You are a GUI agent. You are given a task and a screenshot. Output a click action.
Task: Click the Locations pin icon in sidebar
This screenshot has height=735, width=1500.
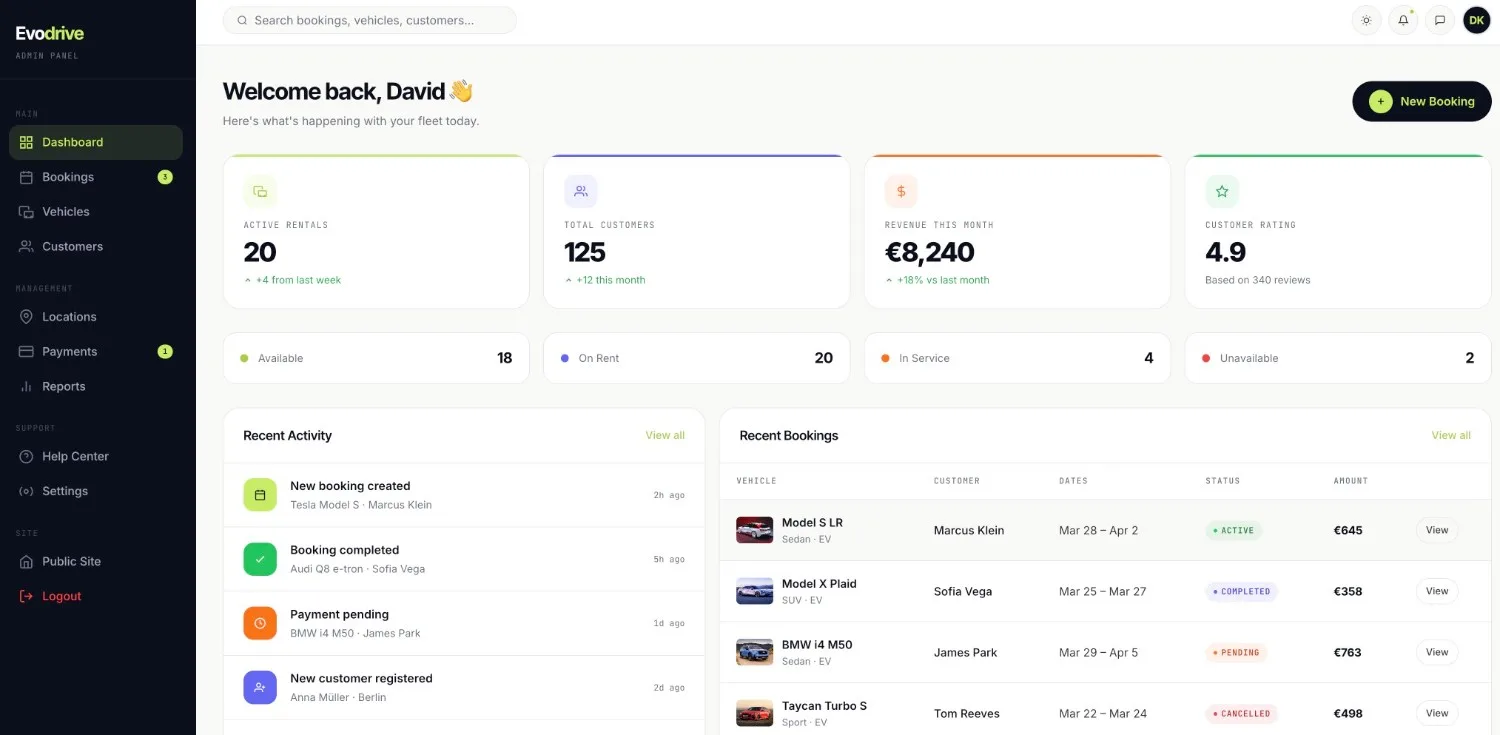tap(26, 317)
